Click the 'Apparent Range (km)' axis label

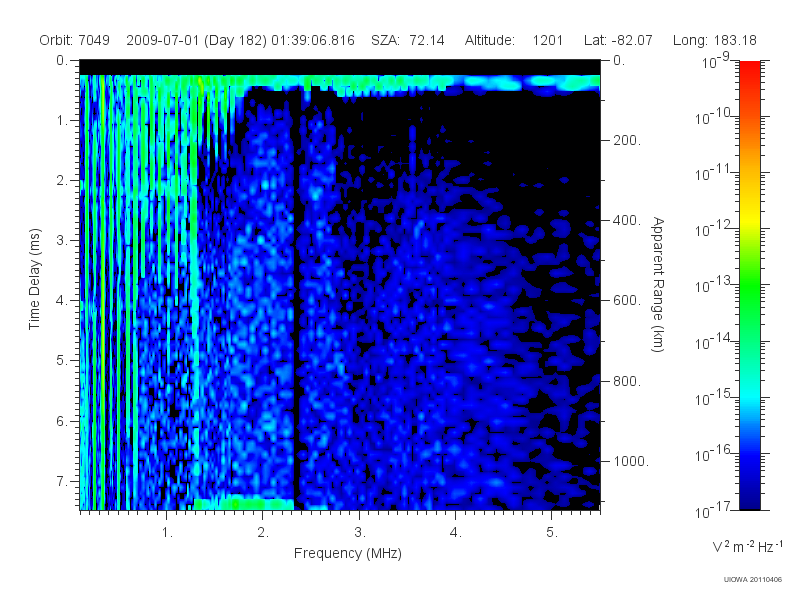658,284
